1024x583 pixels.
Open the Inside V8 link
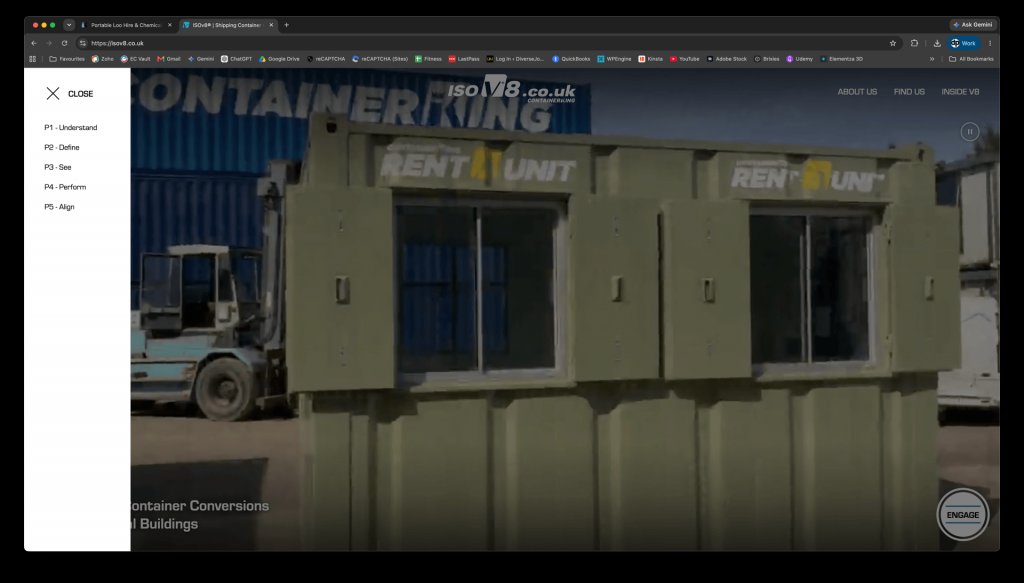click(x=960, y=92)
